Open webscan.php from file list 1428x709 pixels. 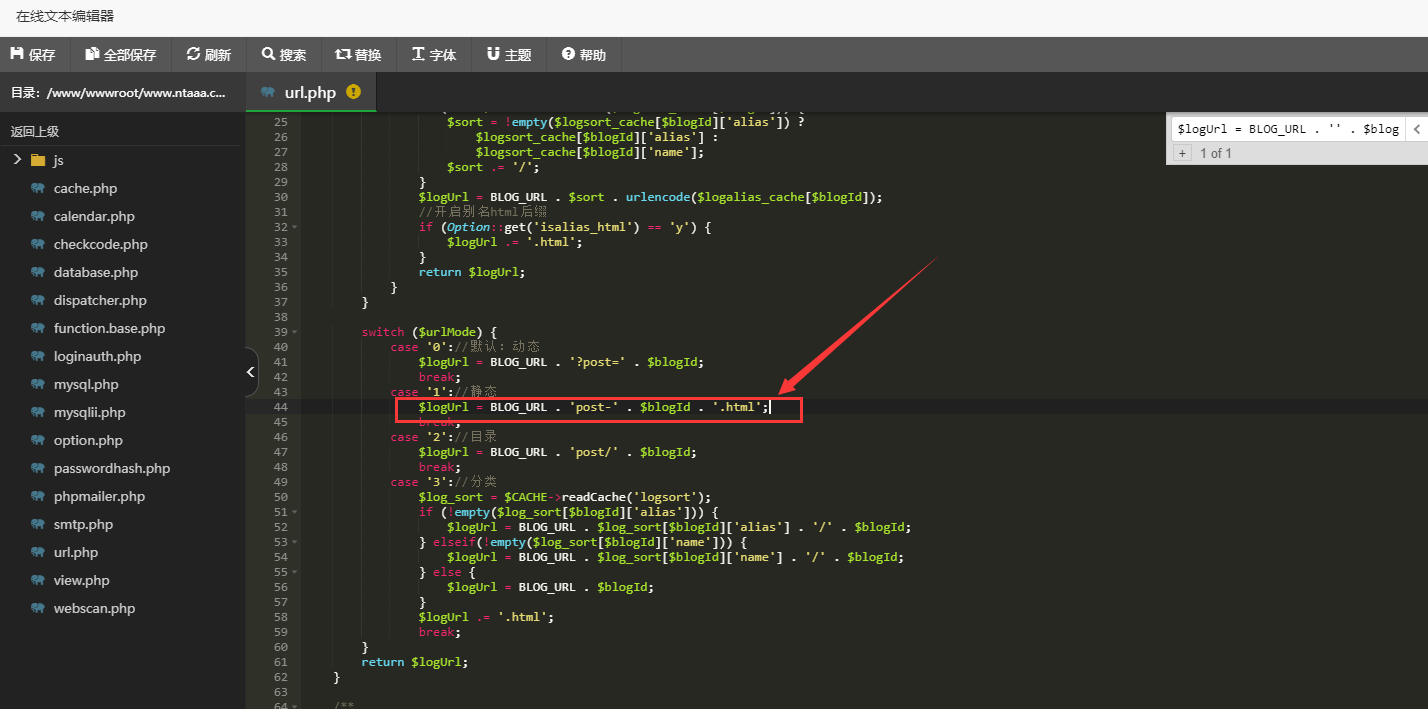tap(94, 608)
